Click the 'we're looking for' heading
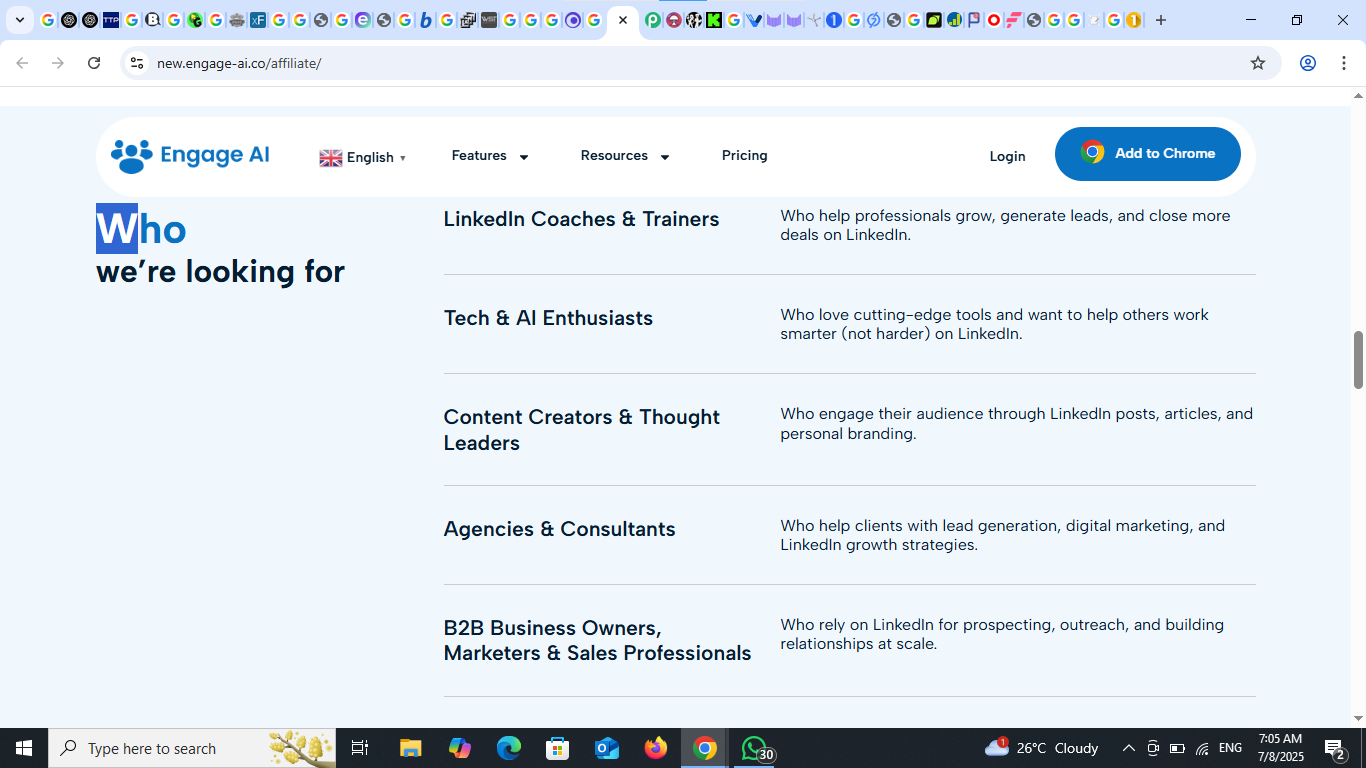Image resolution: width=1366 pixels, height=768 pixels. [220, 271]
